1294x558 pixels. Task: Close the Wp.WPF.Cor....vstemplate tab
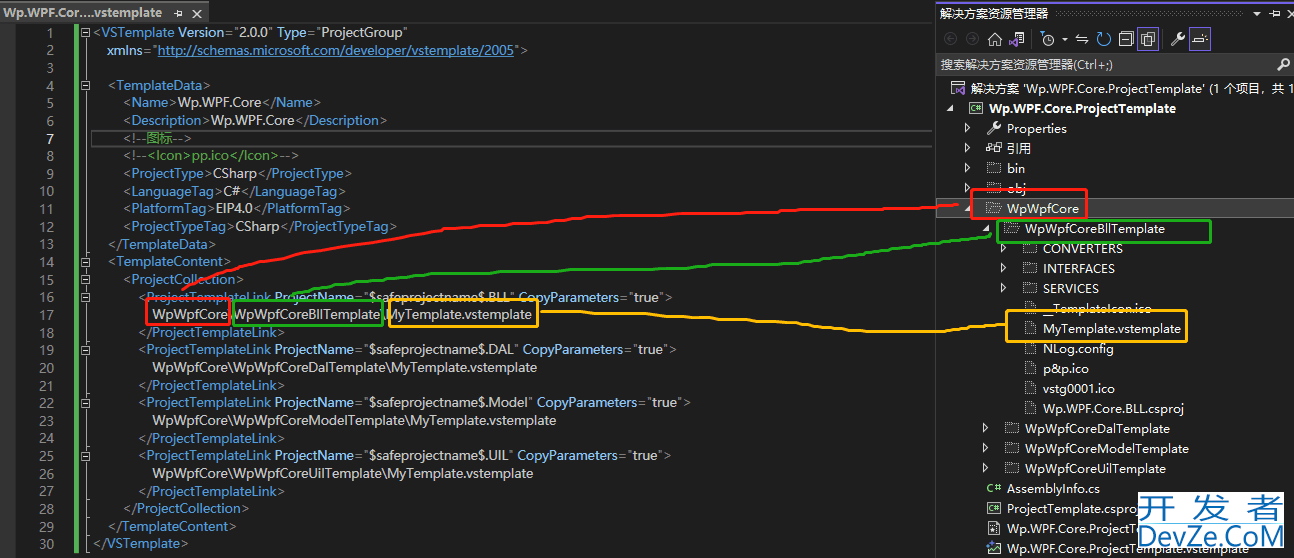coord(196,13)
